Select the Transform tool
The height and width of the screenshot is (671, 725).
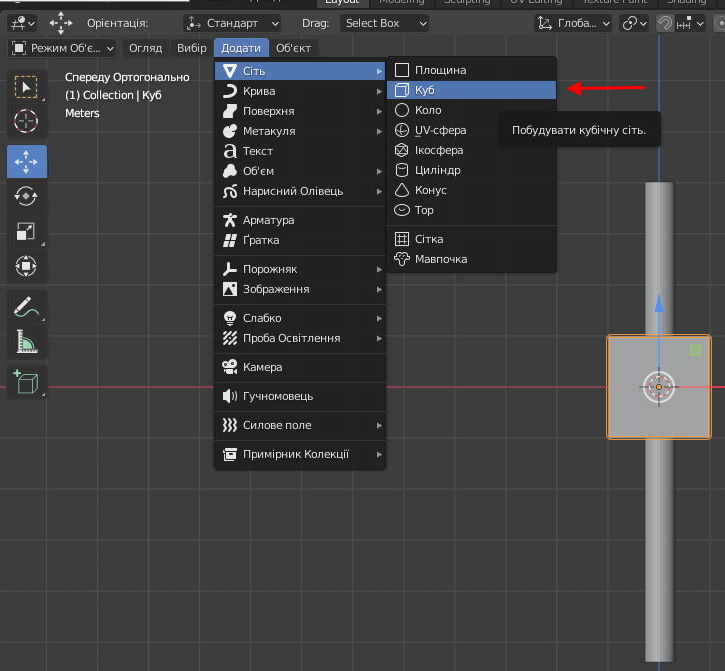26,266
